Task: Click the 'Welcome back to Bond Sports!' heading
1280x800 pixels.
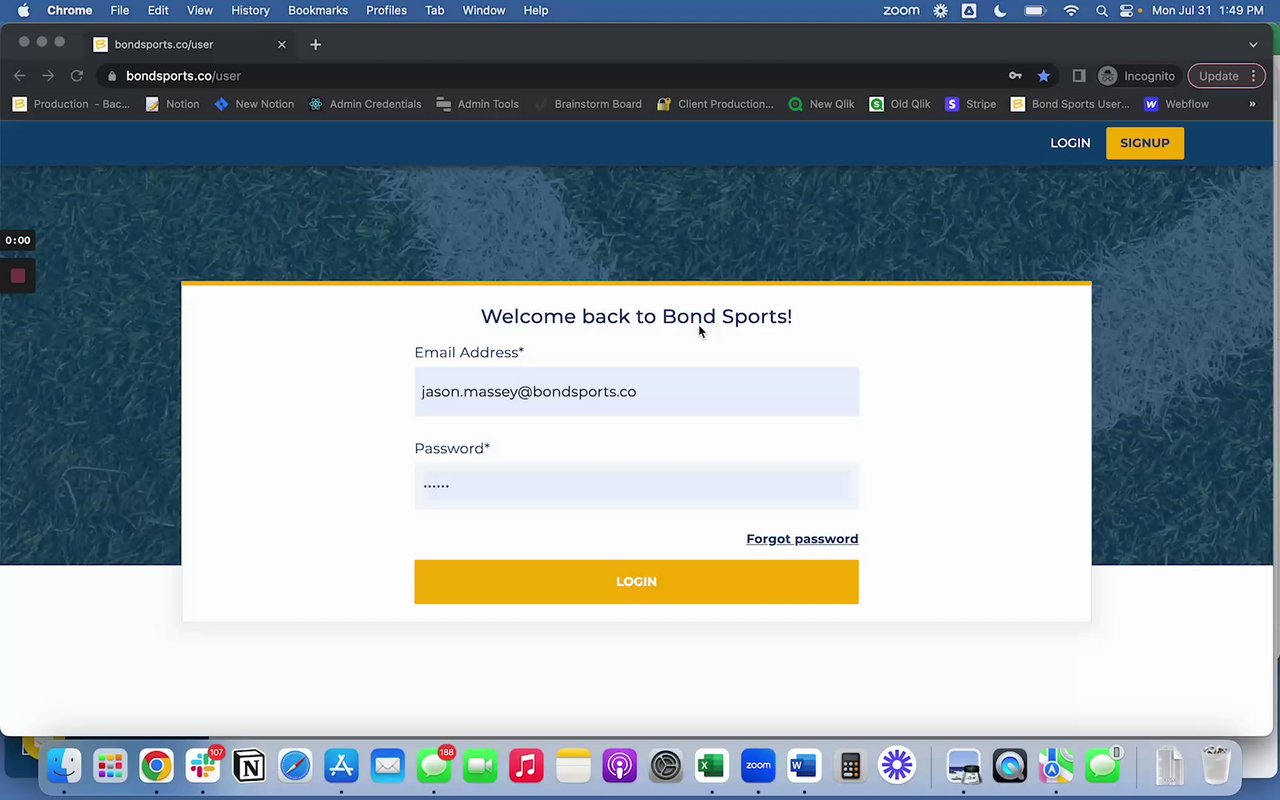Action: point(636,316)
